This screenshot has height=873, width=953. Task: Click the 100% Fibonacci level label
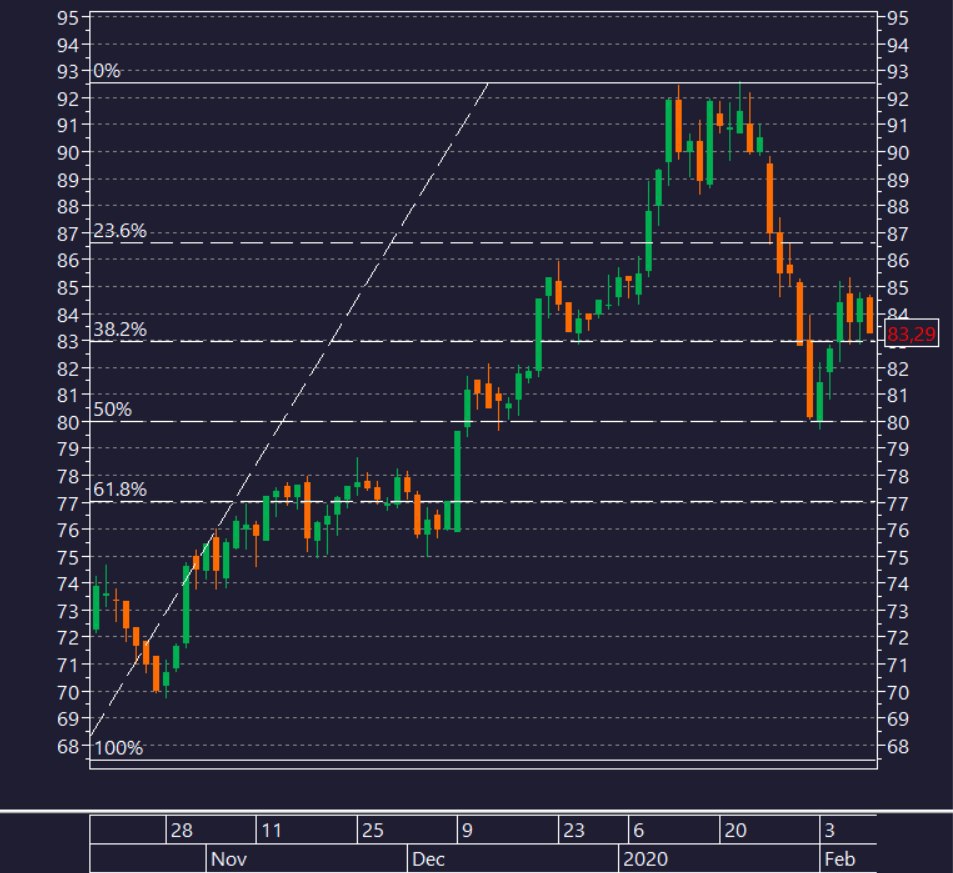click(119, 748)
